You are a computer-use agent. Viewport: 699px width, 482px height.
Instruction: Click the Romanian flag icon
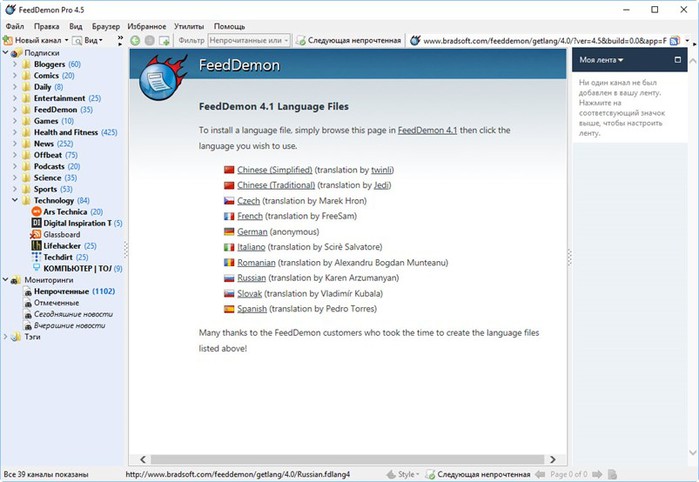coord(229,263)
